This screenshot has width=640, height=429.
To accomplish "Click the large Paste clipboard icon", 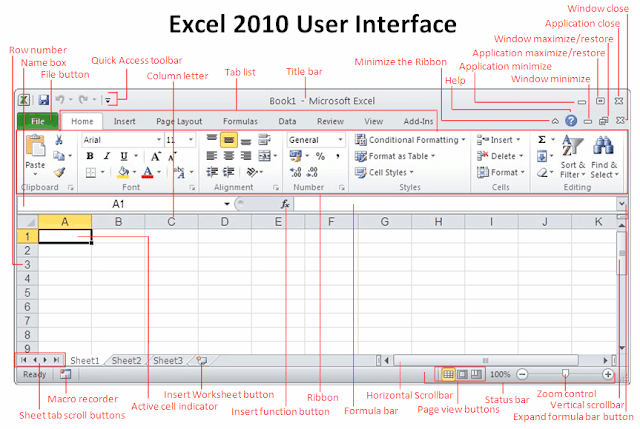I will (x=35, y=146).
